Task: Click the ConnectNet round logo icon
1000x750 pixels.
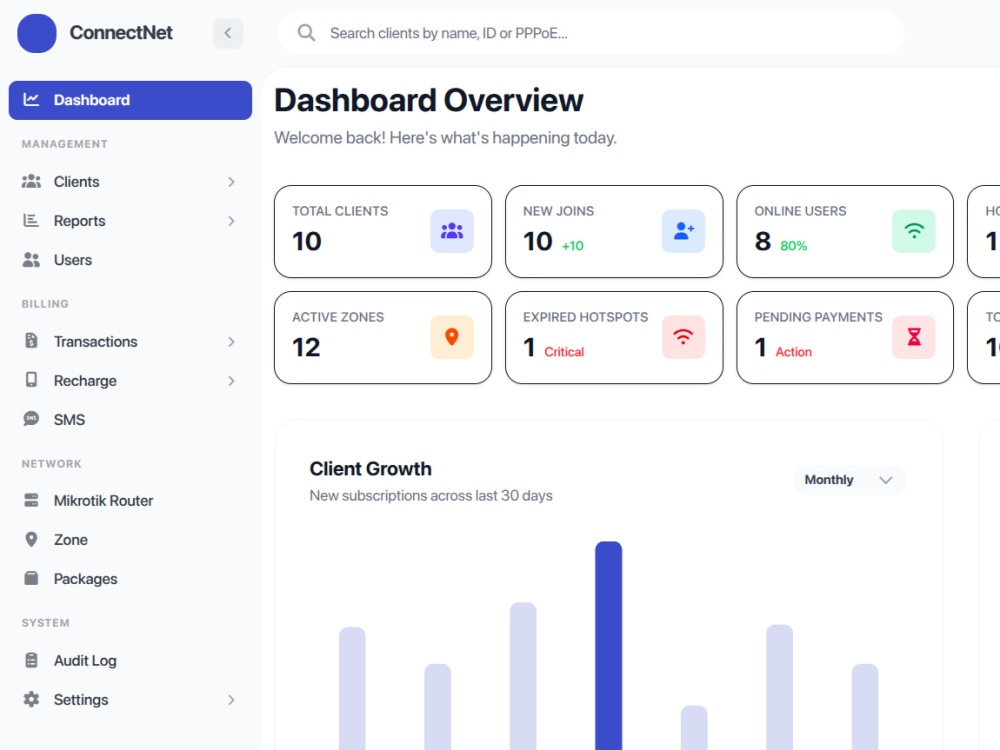Action: 37,33
